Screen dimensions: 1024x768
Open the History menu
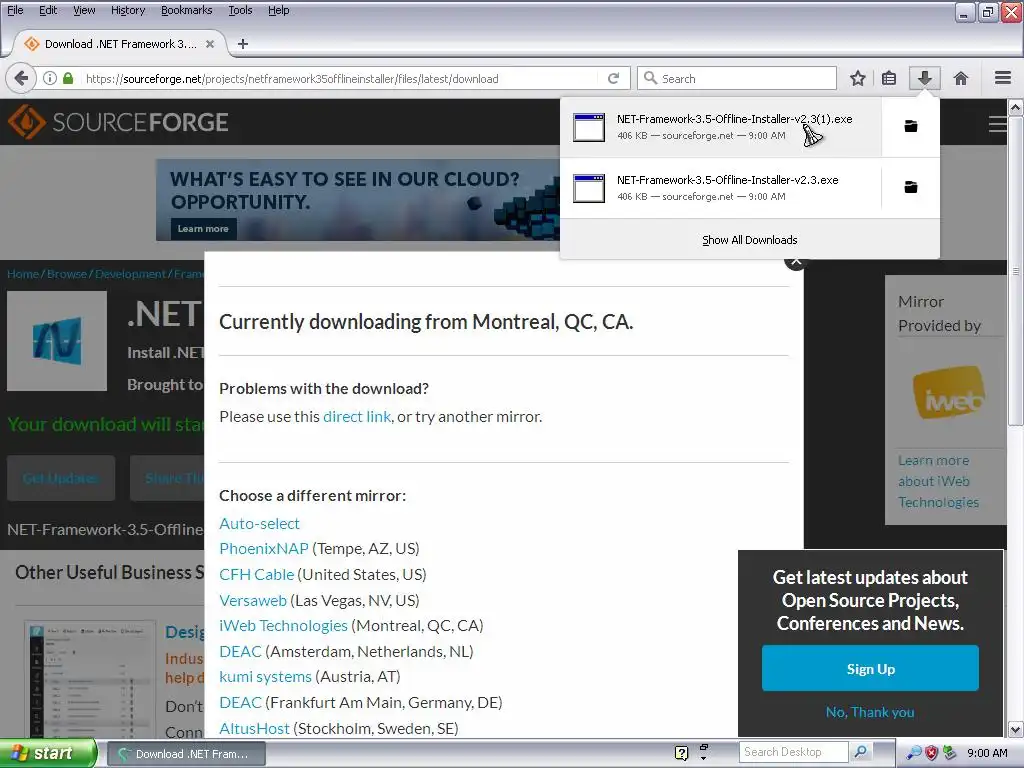pyautogui.click(x=127, y=10)
